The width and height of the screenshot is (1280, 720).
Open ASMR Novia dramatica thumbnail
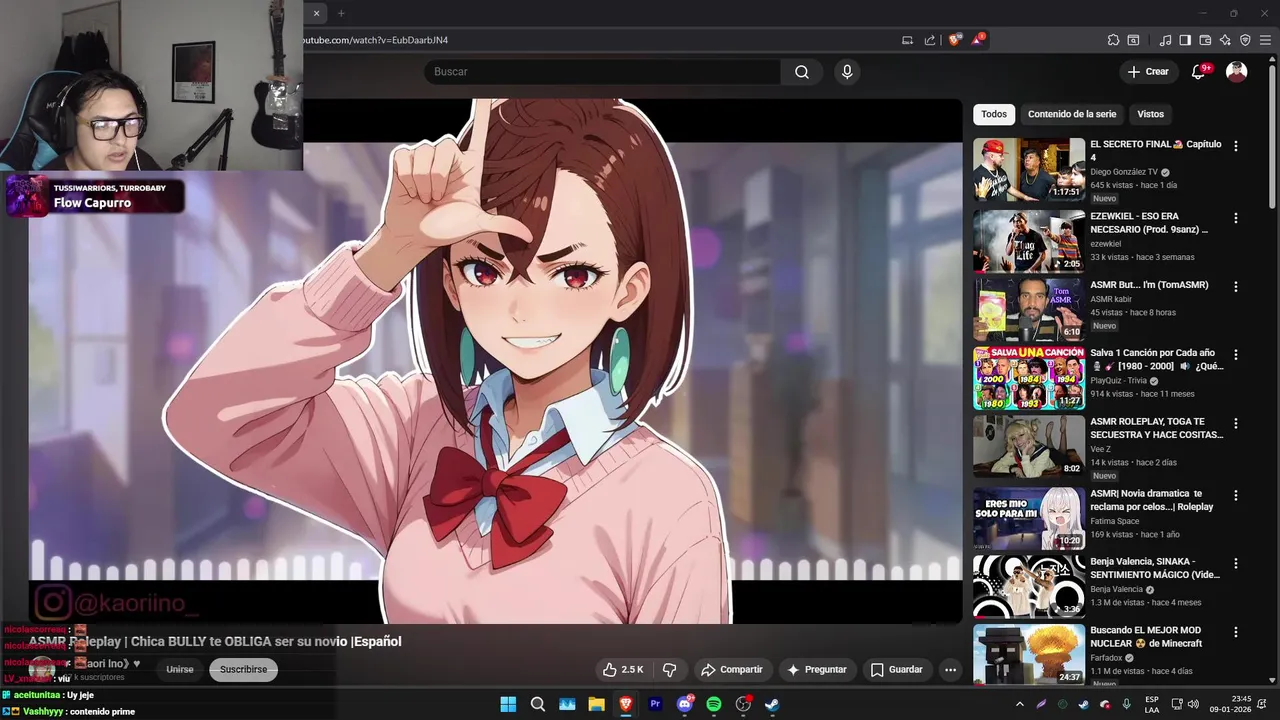pyautogui.click(x=1029, y=518)
